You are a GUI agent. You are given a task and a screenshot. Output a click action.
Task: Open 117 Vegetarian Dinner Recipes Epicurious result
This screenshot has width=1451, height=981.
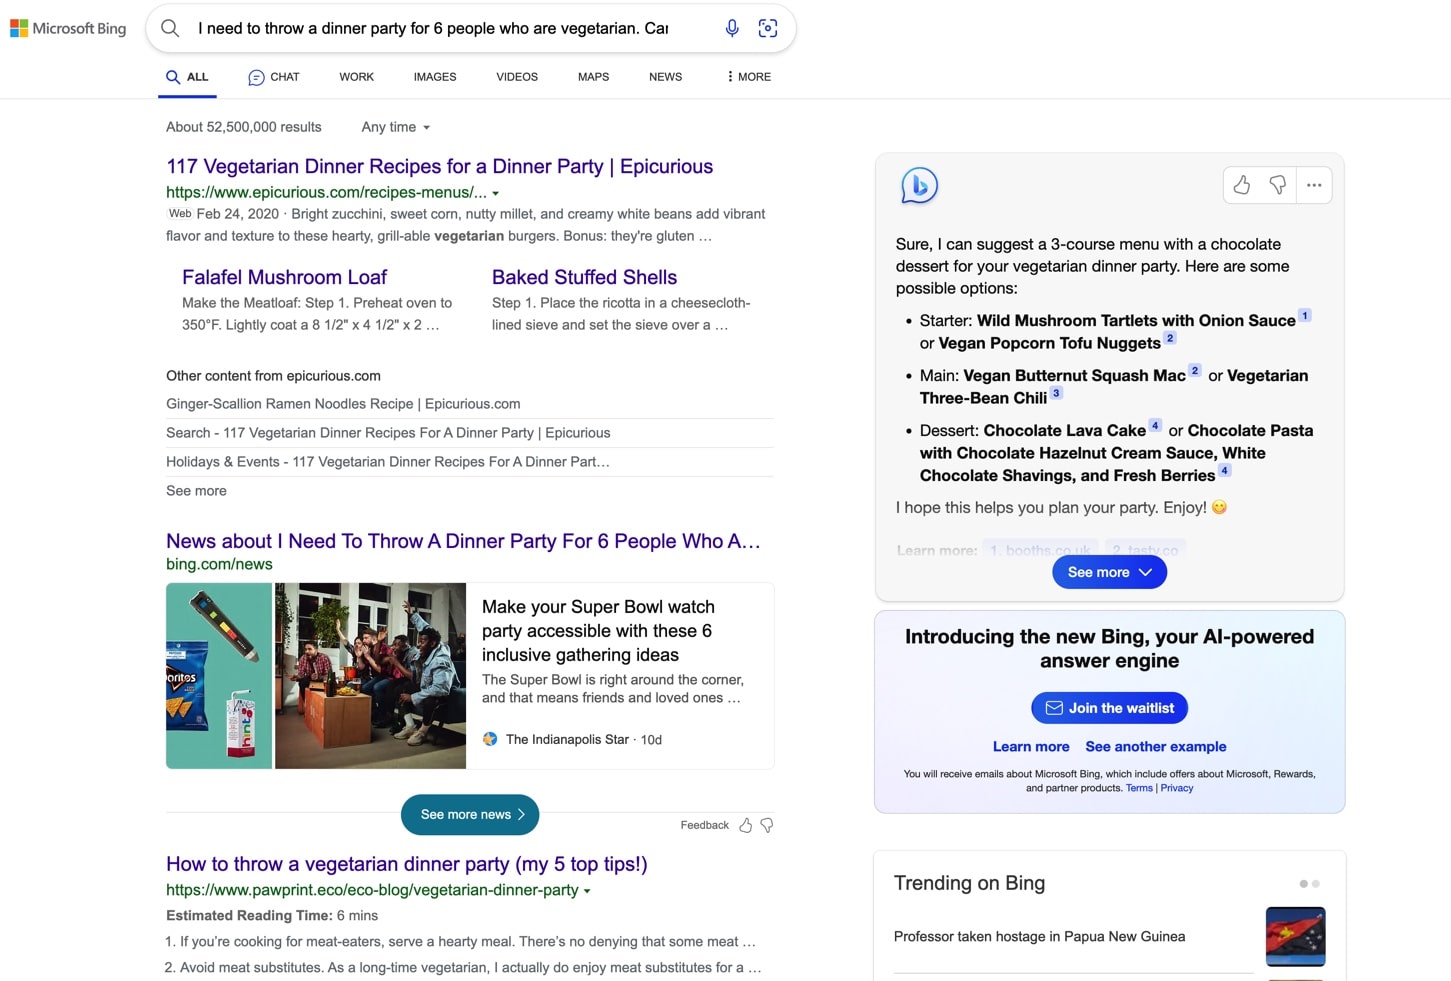pyautogui.click(x=439, y=166)
